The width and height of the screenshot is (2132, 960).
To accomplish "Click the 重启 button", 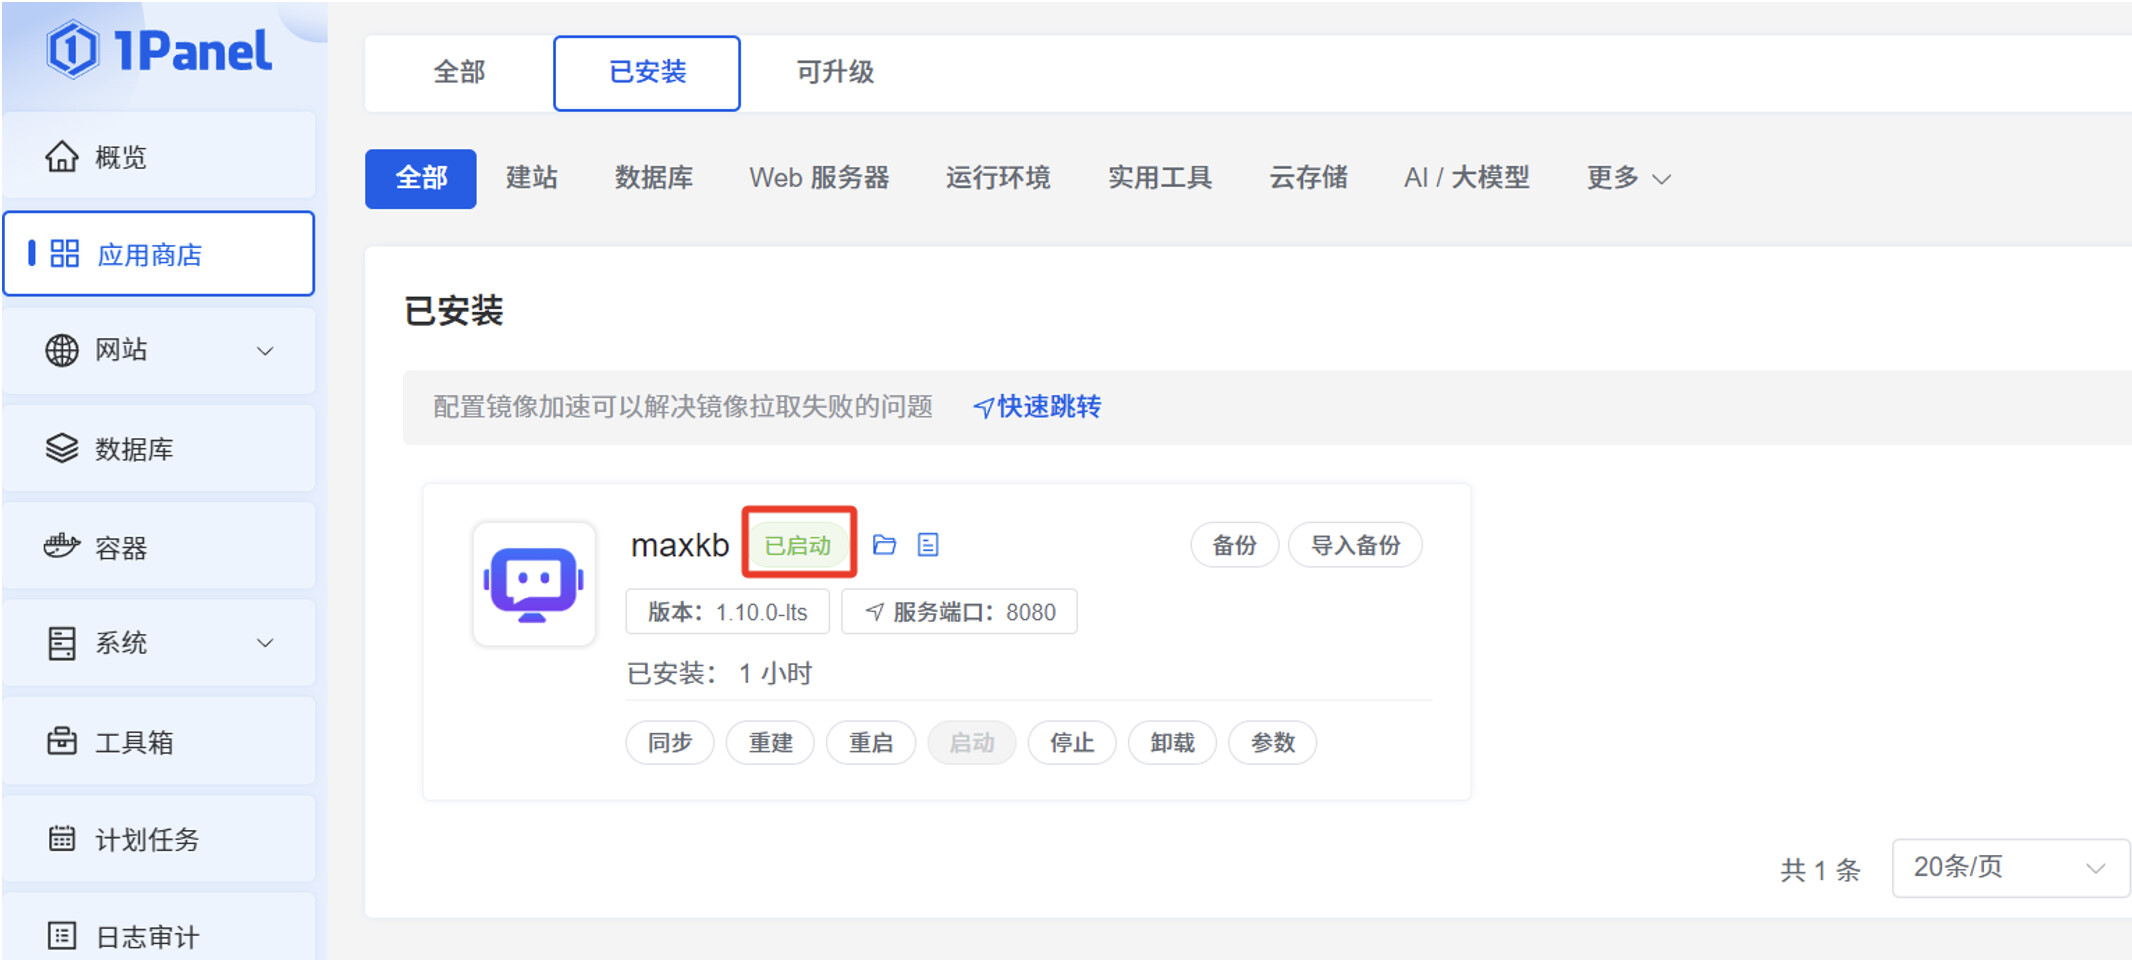I will pyautogui.click(x=871, y=743).
